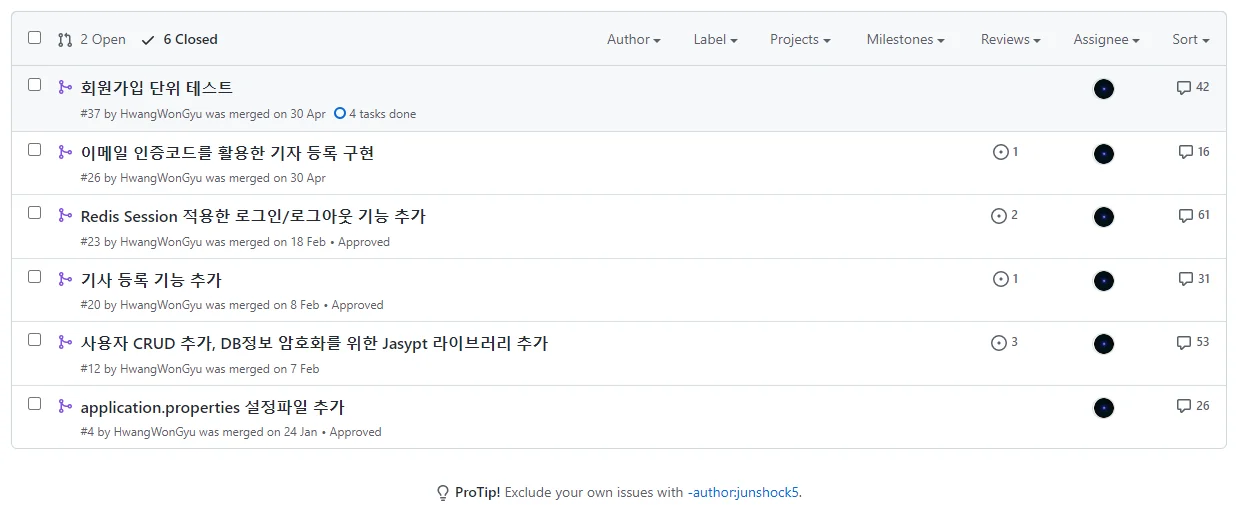
Task: Expand the Label filter dropdown
Action: coord(715,40)
